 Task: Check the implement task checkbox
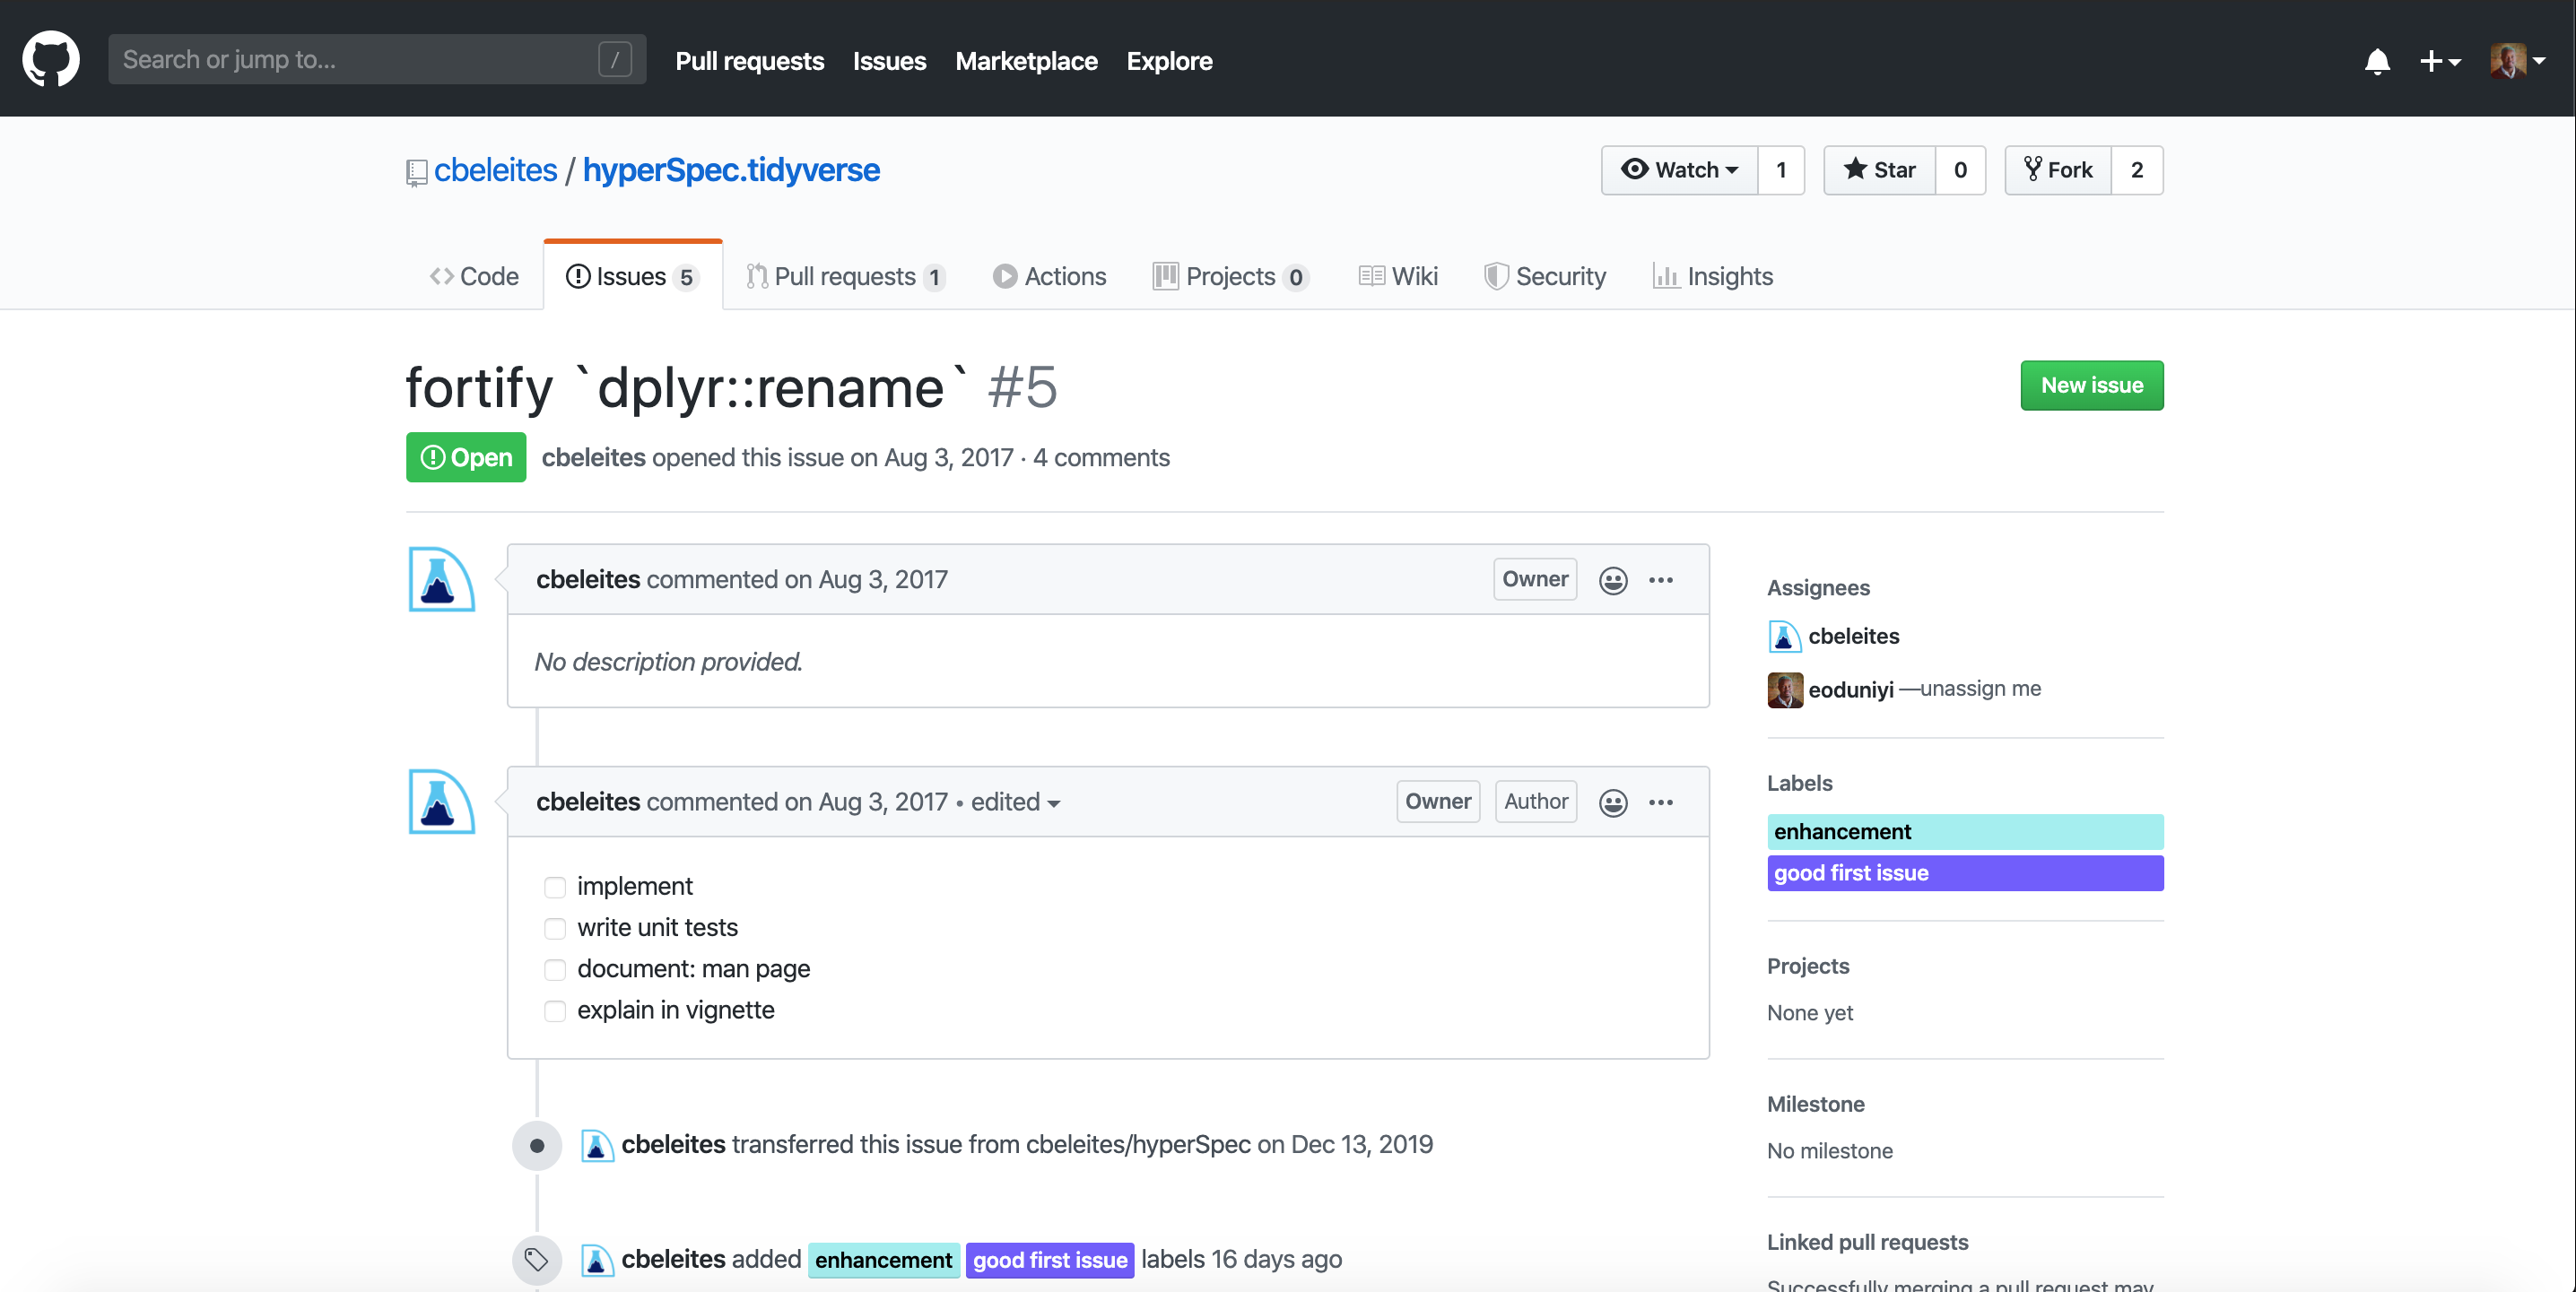(555, 887)
